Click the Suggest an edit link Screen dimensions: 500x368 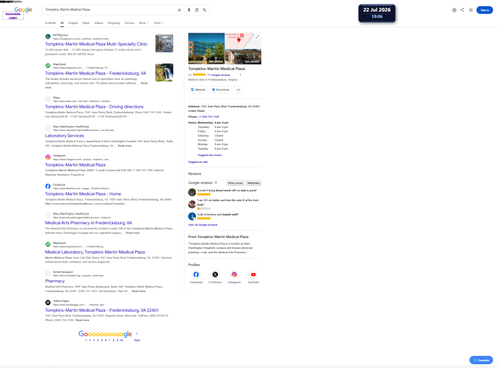click(198, 162)
